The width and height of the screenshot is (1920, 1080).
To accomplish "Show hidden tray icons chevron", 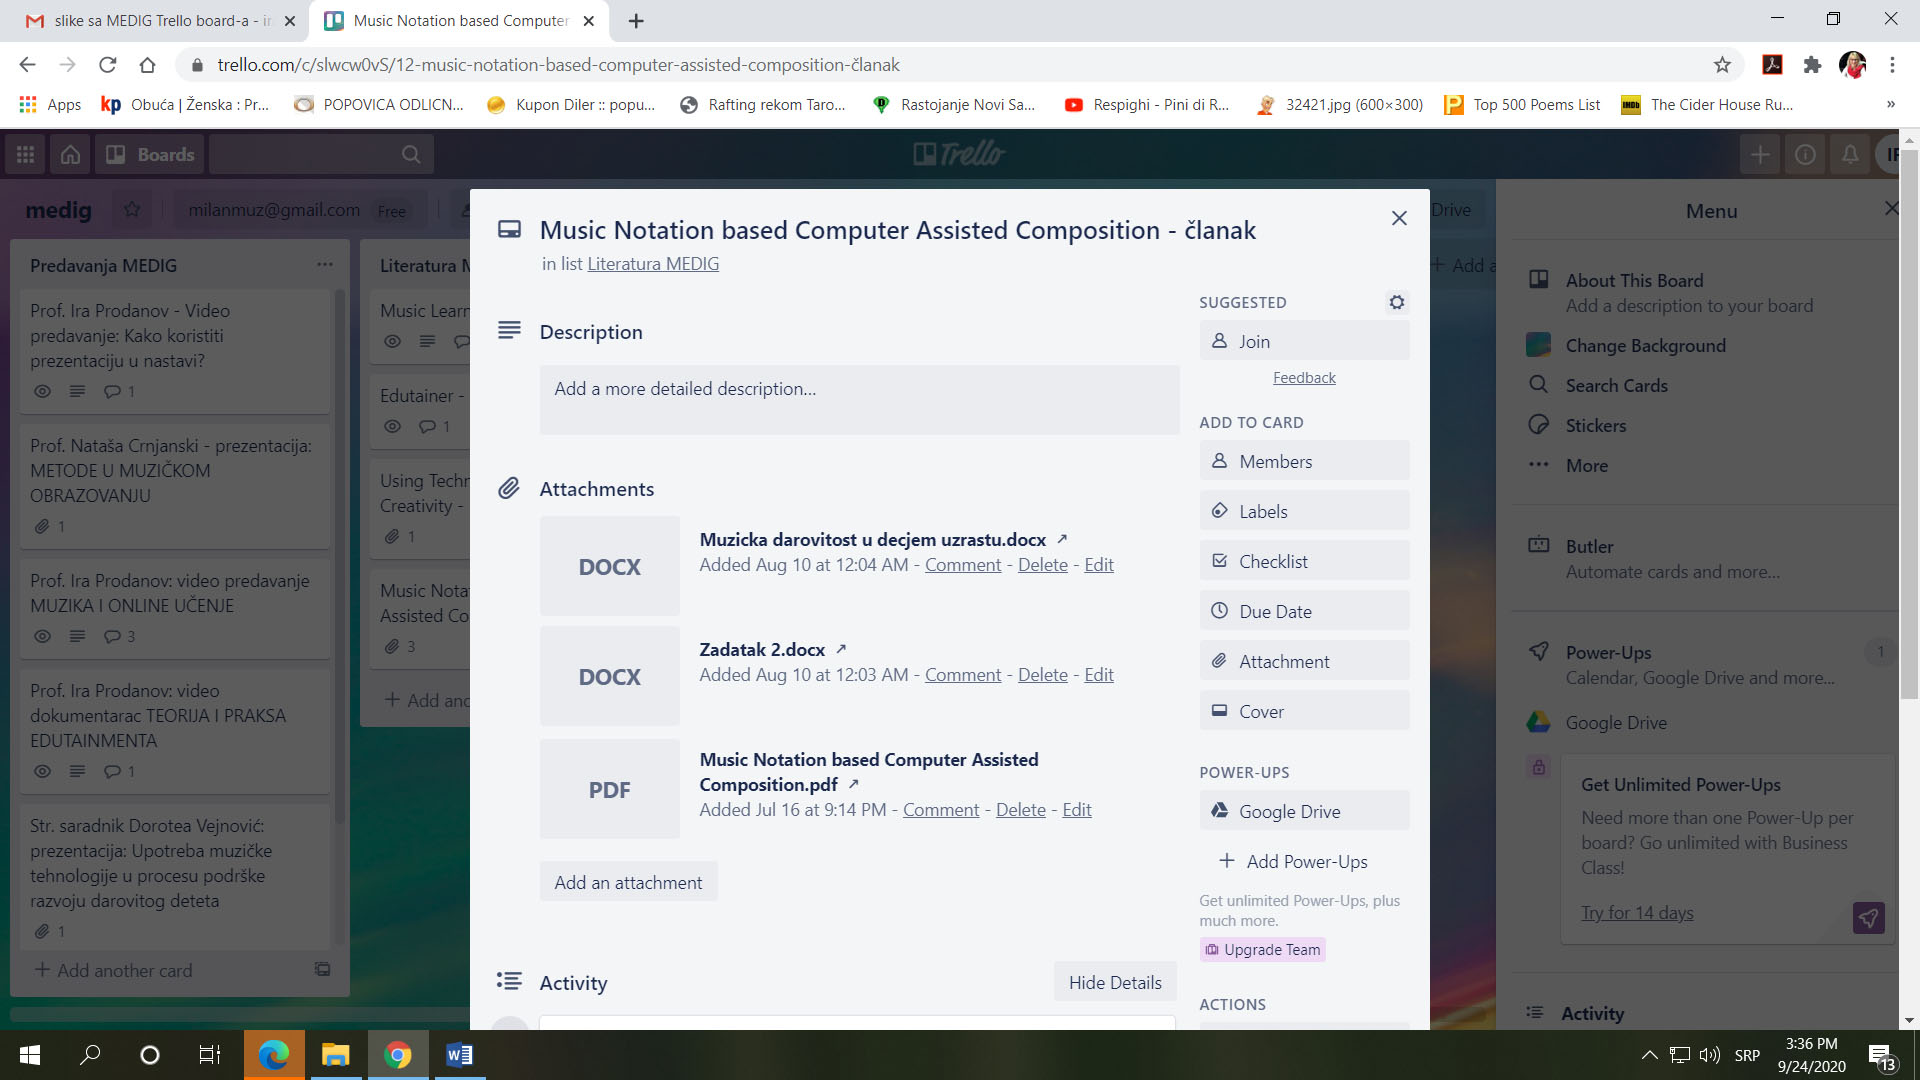I will pyautogui.click(x=1649, y=1055).
